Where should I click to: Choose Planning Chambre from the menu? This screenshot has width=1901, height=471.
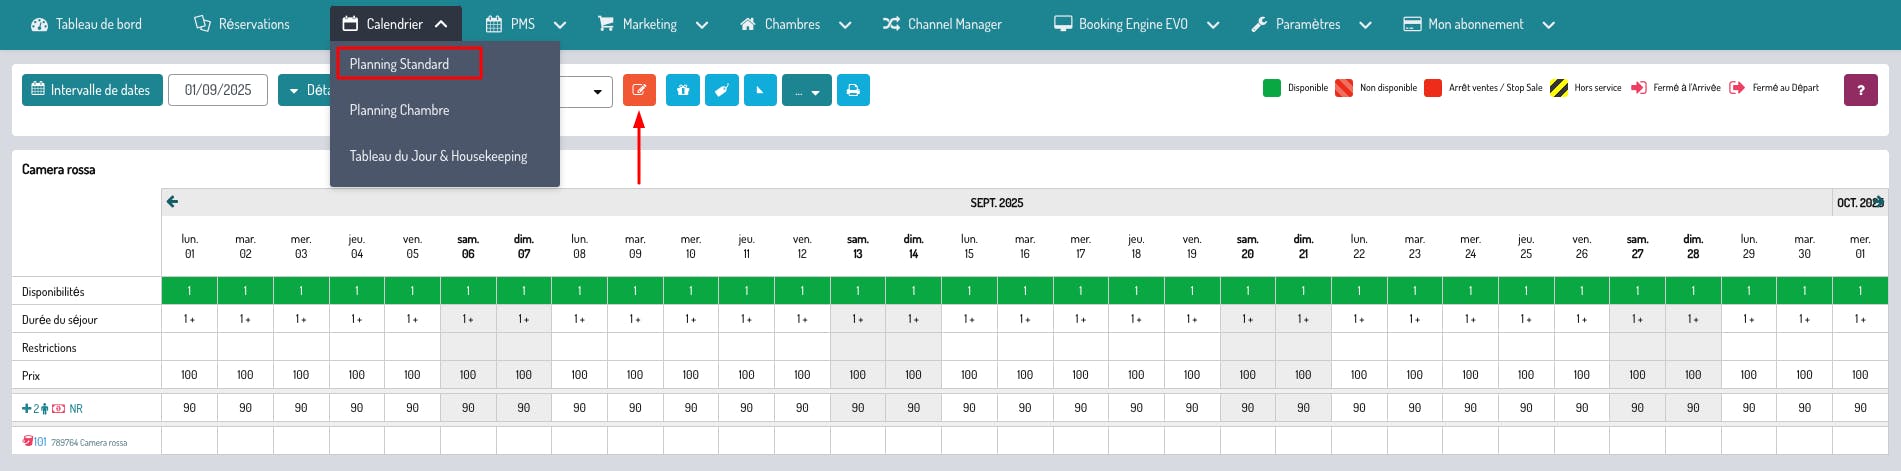point(399,110)
